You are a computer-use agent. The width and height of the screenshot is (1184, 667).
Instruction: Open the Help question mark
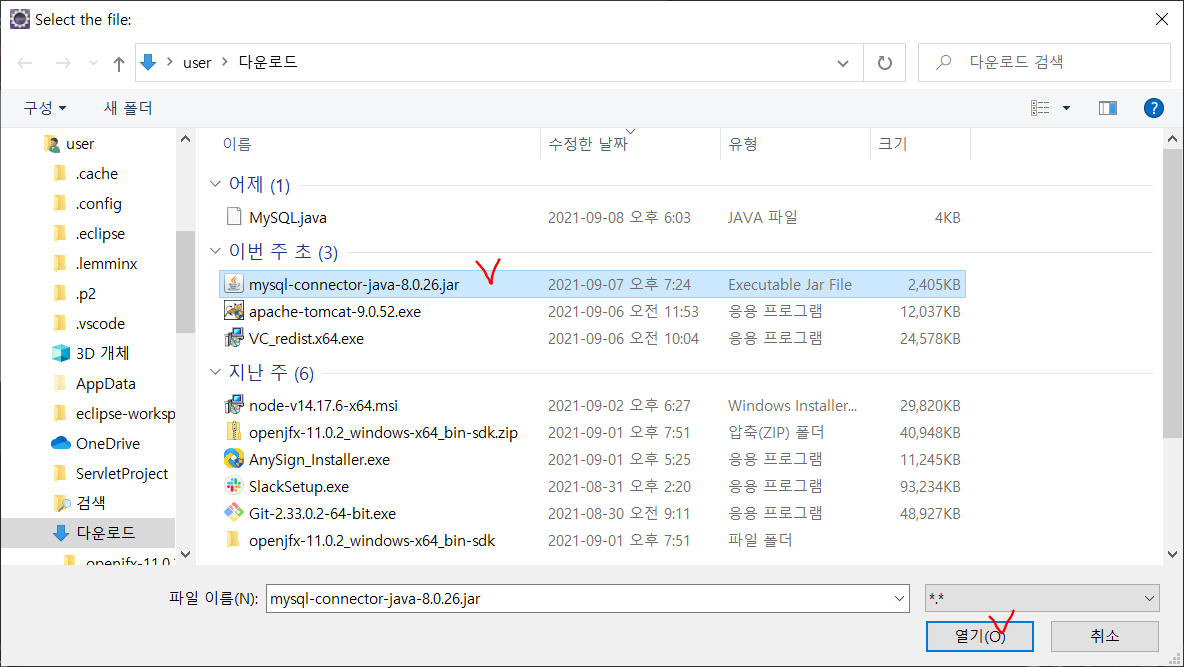pos(1153,108)
